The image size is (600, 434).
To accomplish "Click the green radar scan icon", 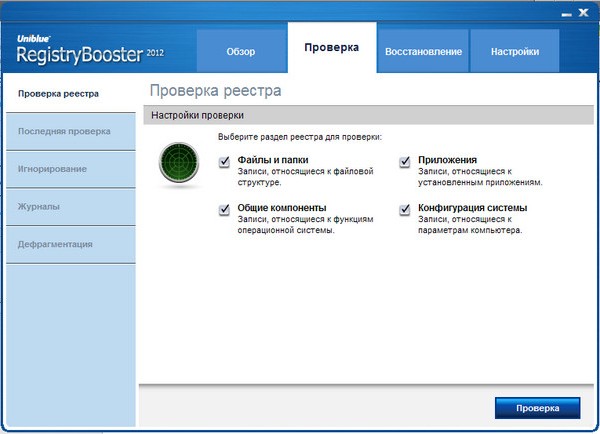I will [x=179, y=164].
